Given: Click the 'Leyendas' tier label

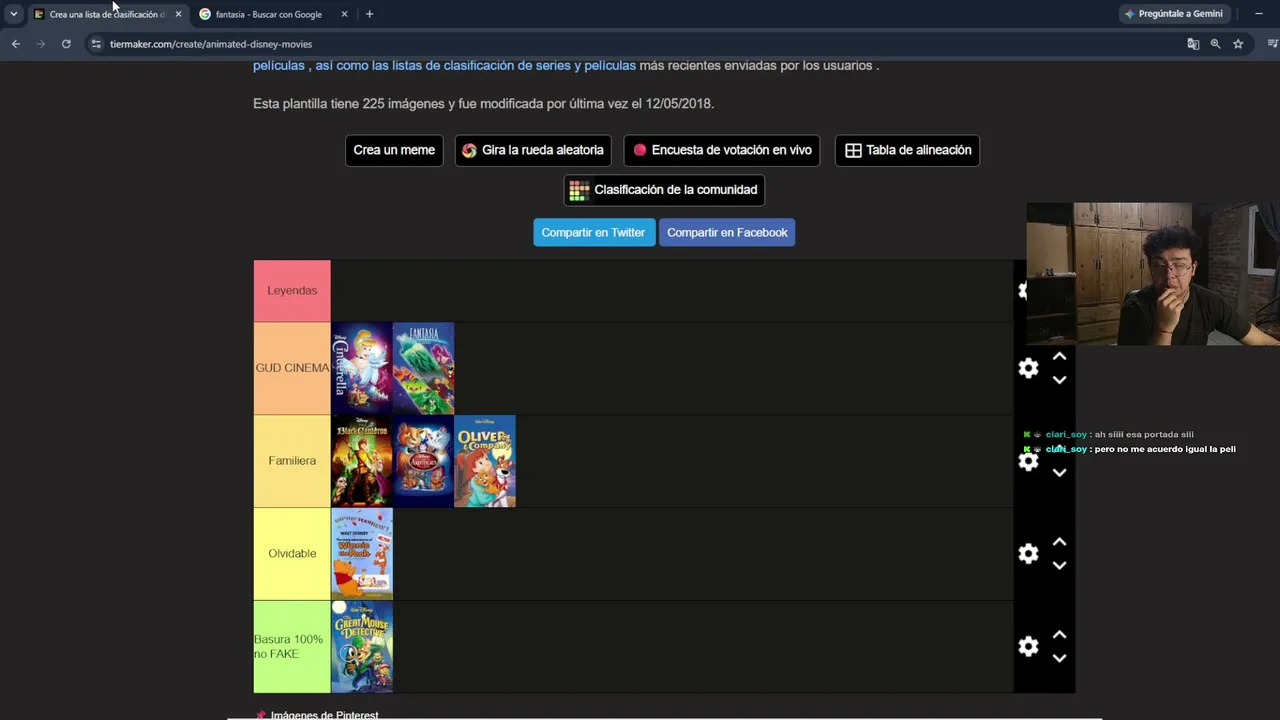Looking at the screenshot, I should pos(292,291).
